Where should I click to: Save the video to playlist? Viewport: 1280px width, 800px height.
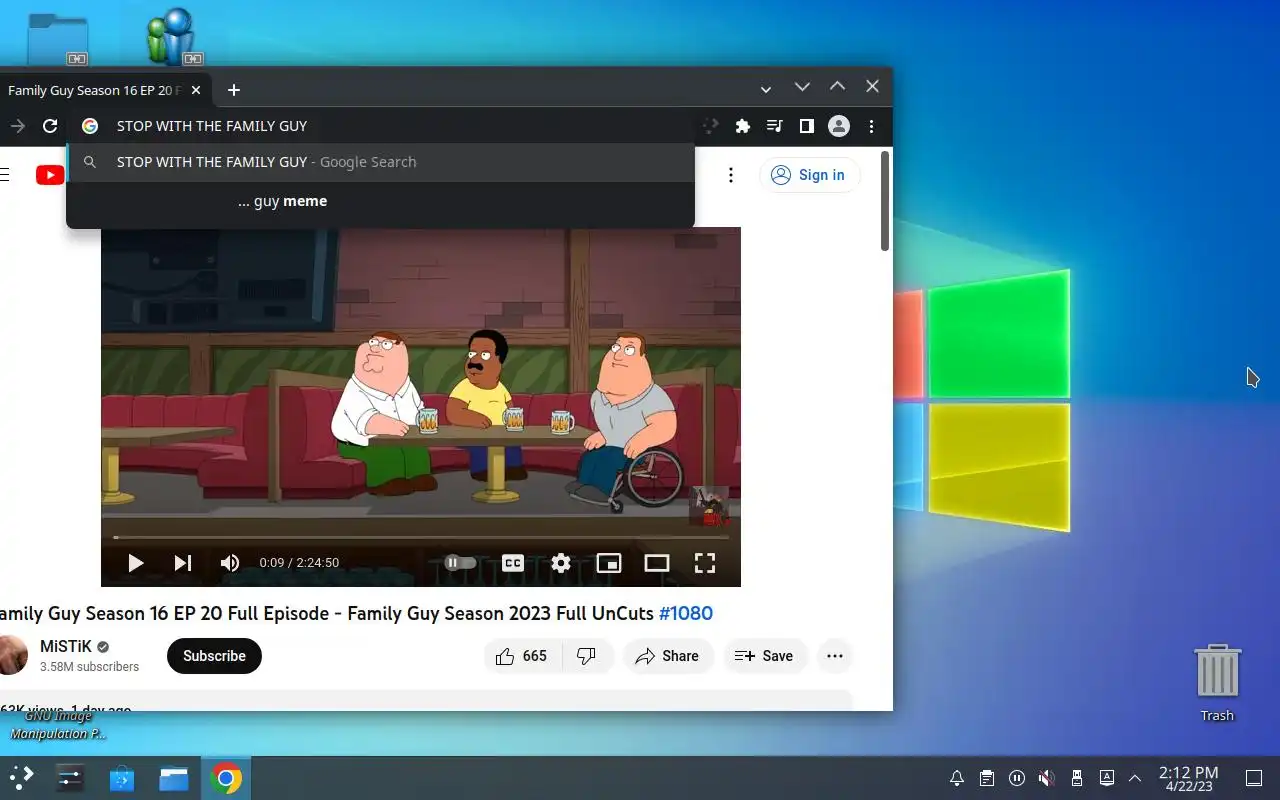click(x=765, y=656)
